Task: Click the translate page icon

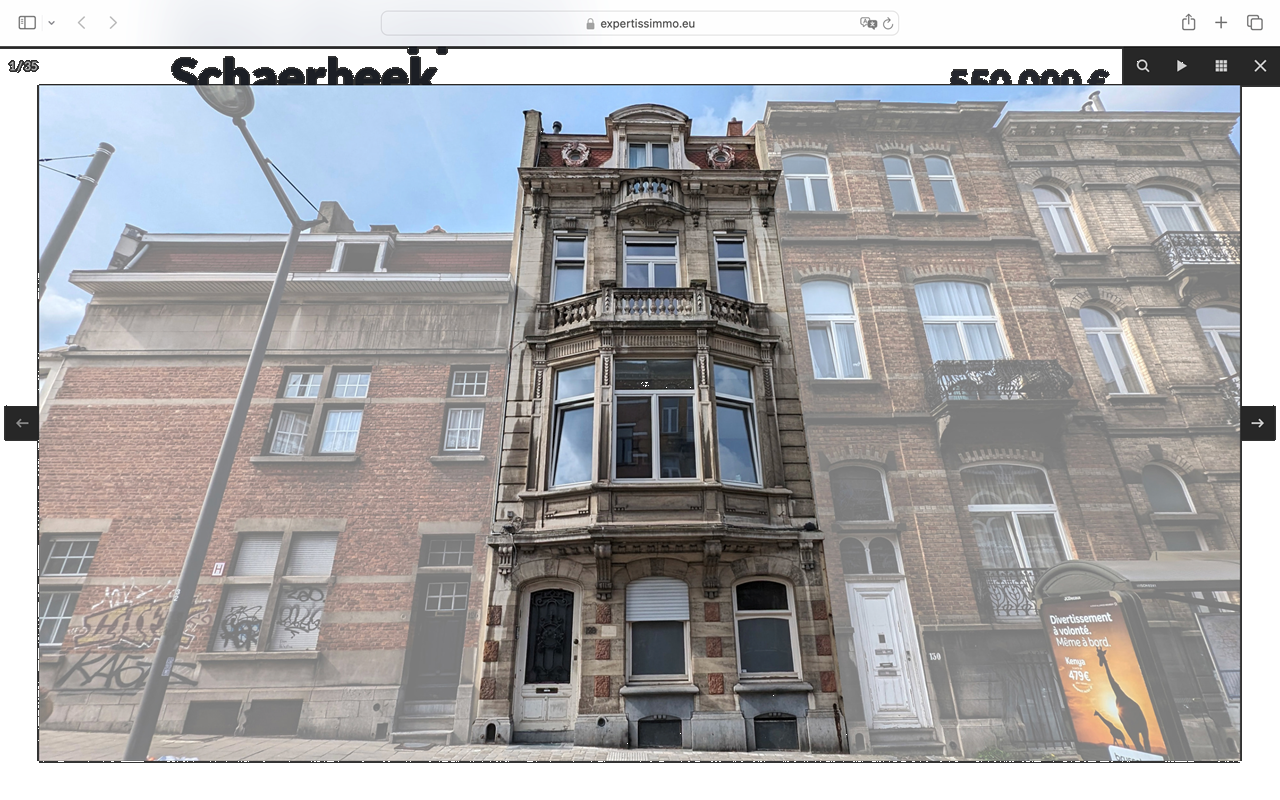Action: point(867,23)
